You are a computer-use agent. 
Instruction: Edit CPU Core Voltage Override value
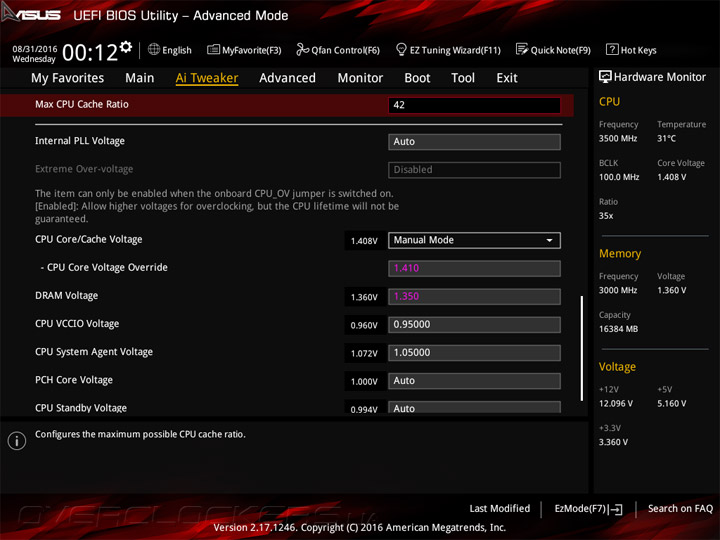[474, 269]
